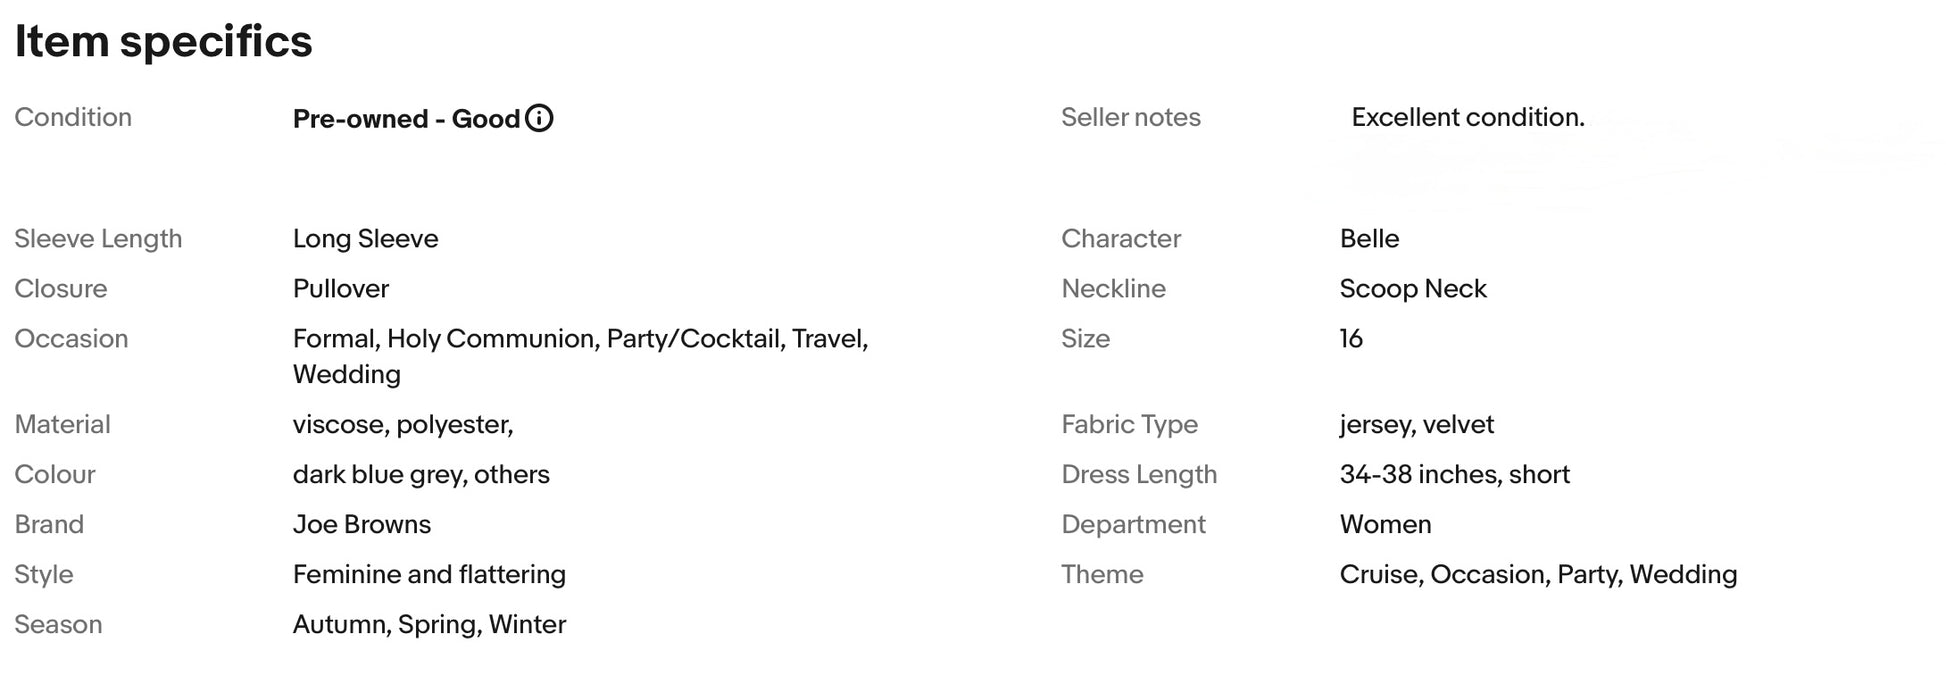The image size is (1946, 676).
Task: Click the condition info icon
Action: tap(539, 118)
